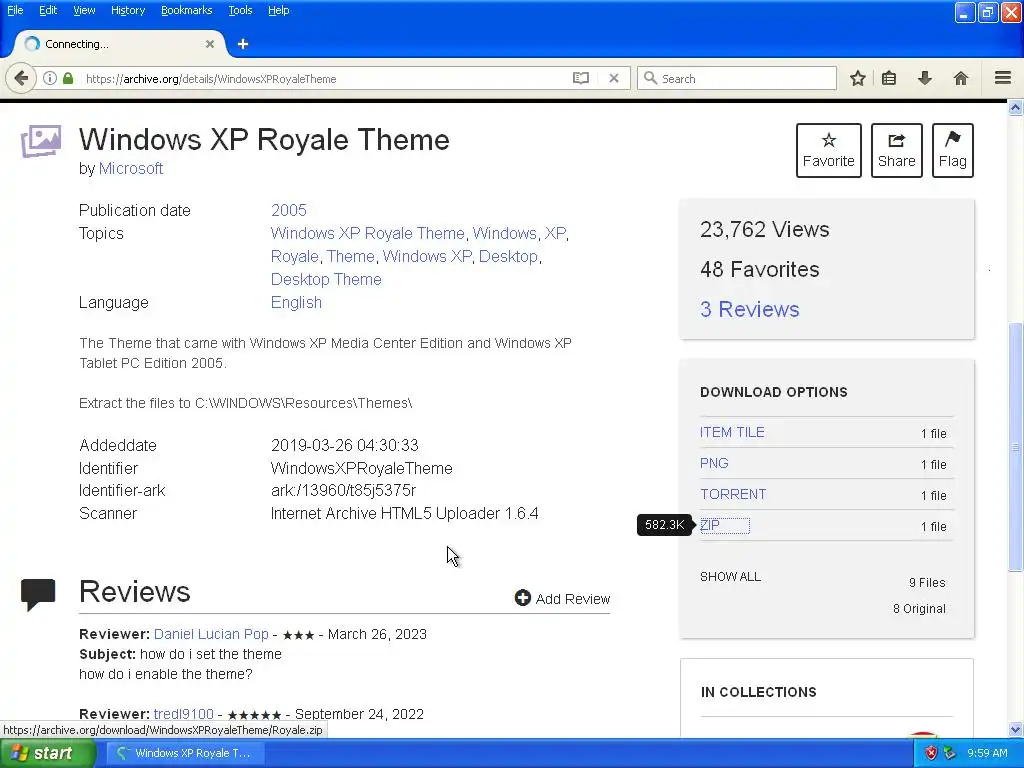Open the History menu
Screen dimensions: 1024x768
128,10
